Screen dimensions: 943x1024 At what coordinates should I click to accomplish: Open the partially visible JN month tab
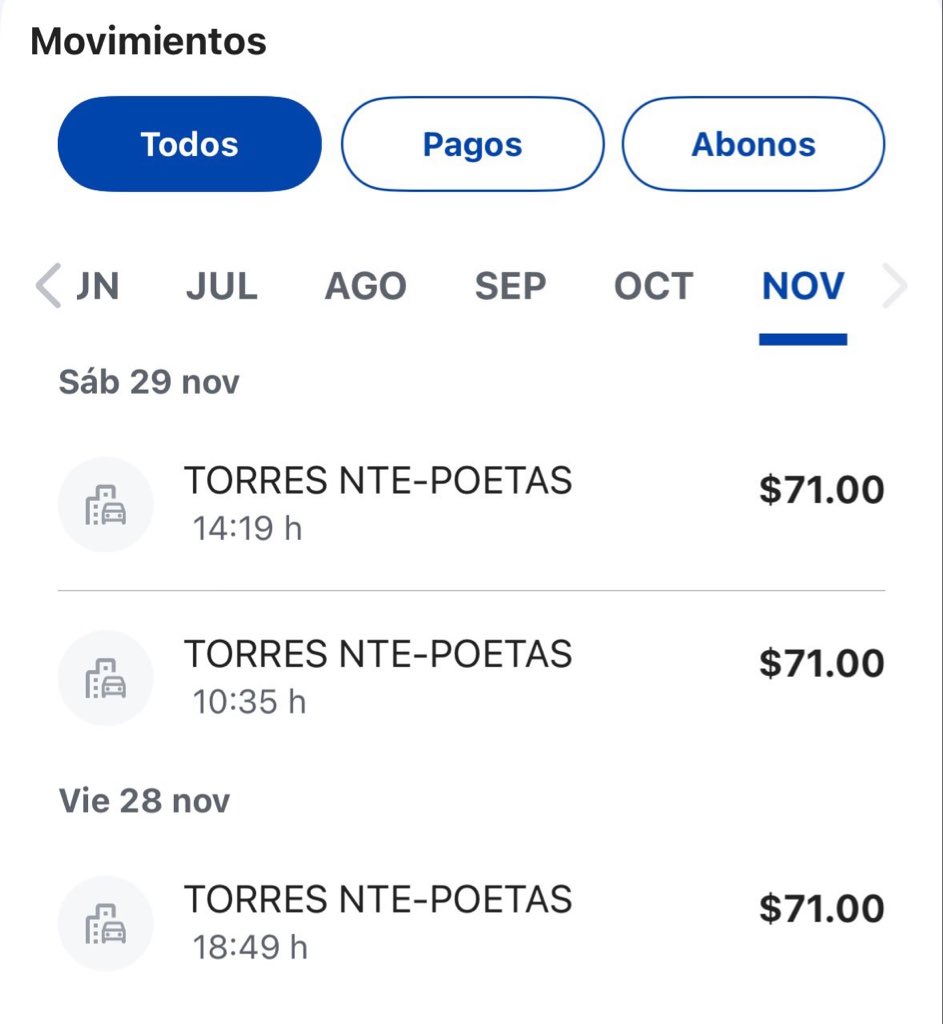98,287
